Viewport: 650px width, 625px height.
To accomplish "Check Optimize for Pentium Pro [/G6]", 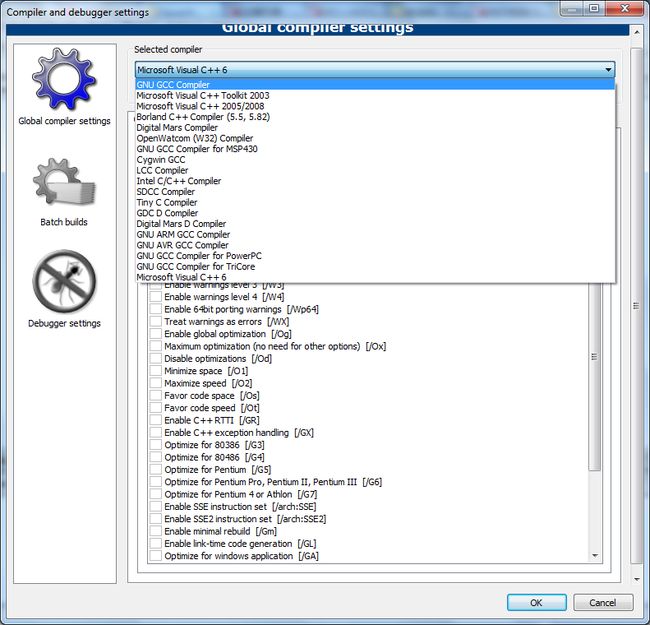I will pos(156,482).
